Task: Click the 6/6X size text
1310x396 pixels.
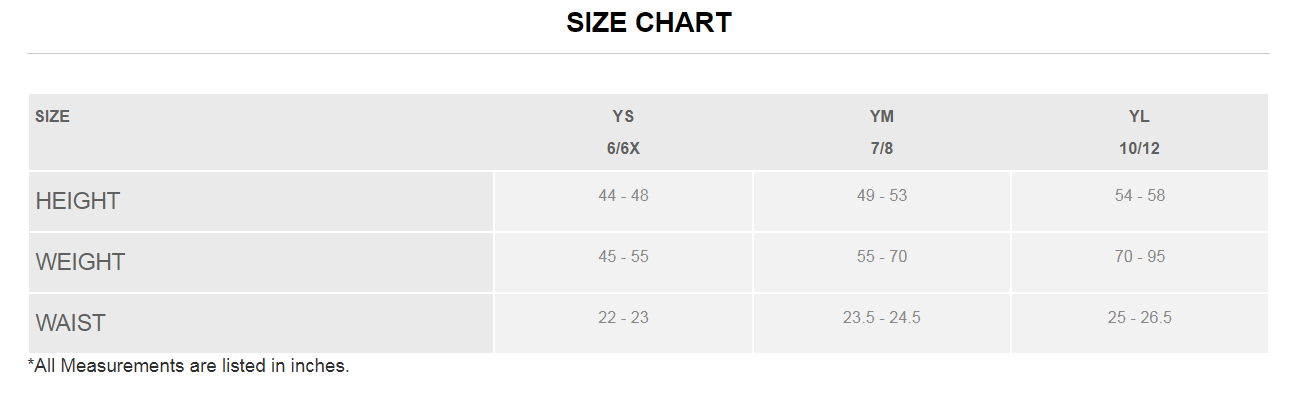Action: (x=623, y=148)
